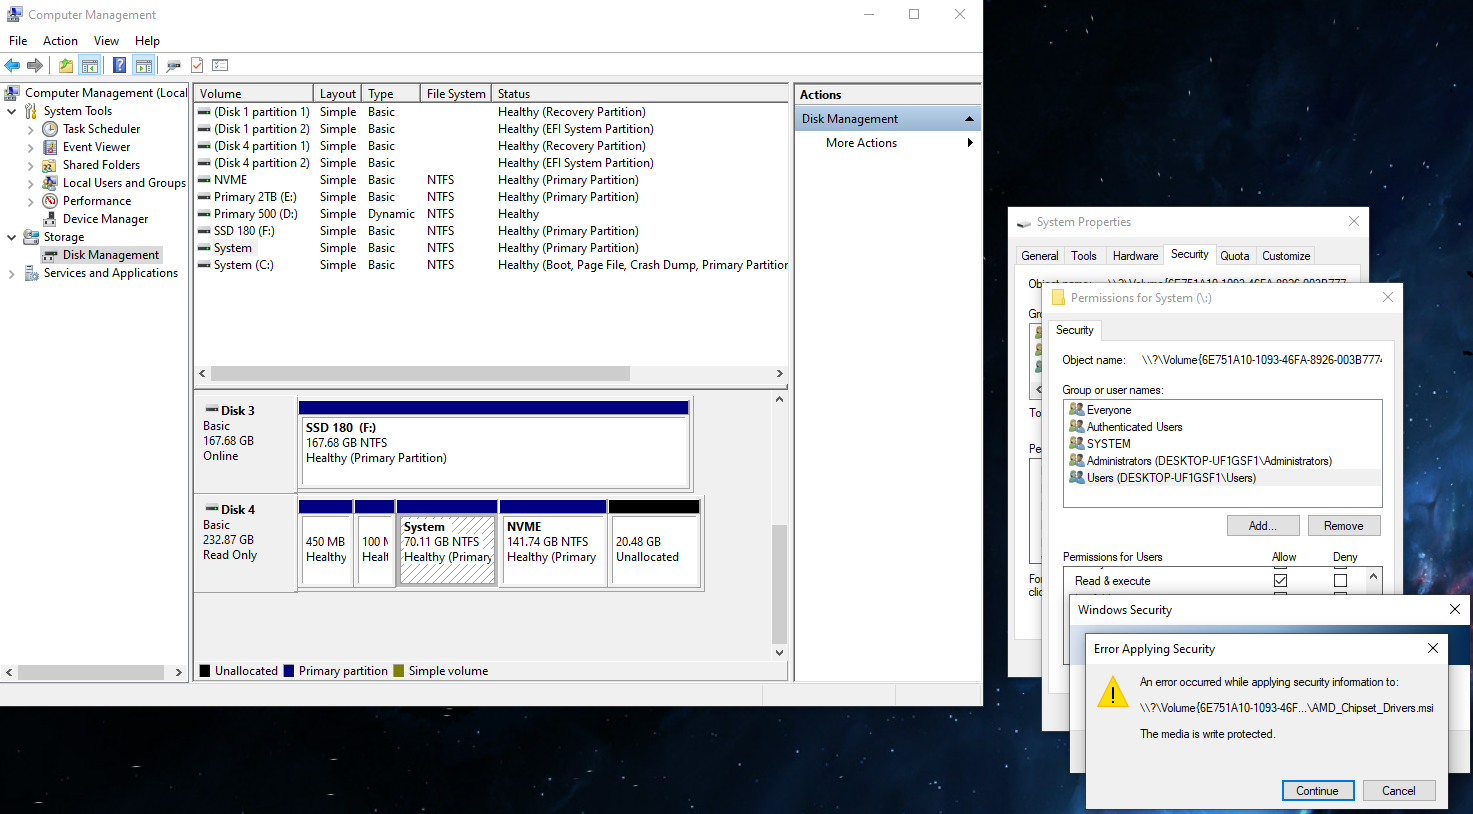This screenshot has width=1473, height=814.
Task: Click the Up one level folder icon
Action: 65,66
